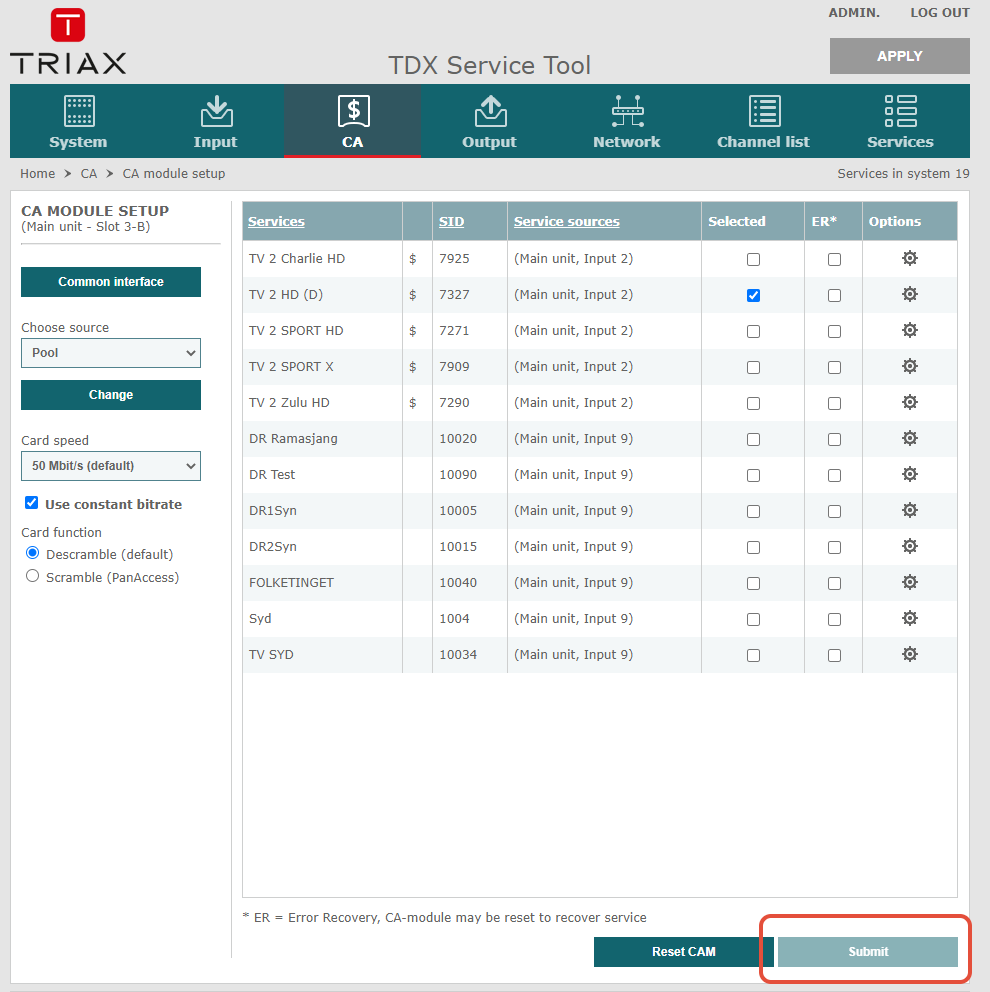The image size is (990, 992).
Task: Sort table by Service sources column
Action: click(x=567, y=221)
